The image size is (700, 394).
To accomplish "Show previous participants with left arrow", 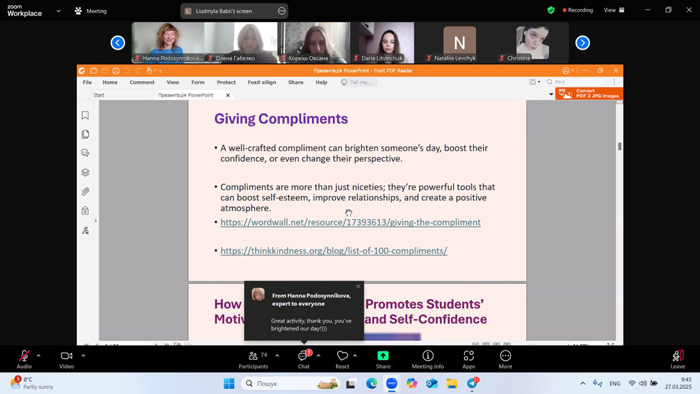I will 118,43.
